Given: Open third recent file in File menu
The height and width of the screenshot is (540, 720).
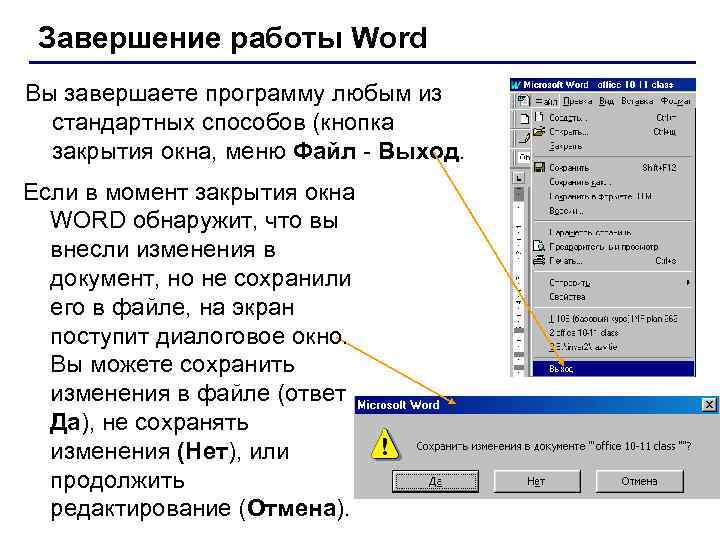Looking at the screenshot, I should [613, 347].
